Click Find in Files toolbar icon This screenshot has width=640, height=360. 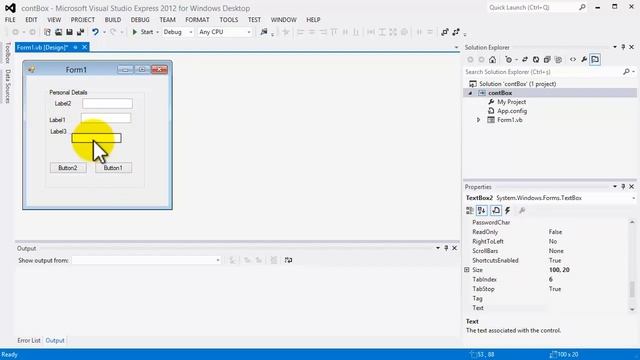coord(264,32)
